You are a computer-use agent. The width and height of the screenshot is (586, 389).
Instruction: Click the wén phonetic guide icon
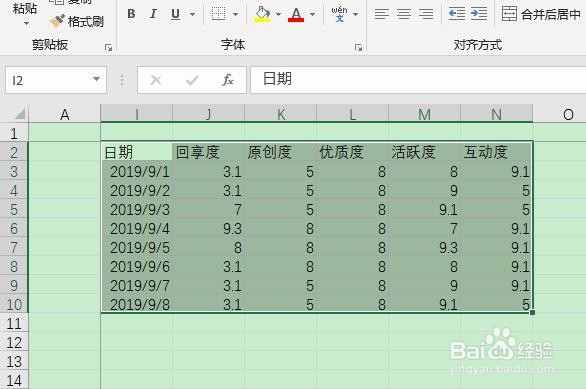pos(339,14)
